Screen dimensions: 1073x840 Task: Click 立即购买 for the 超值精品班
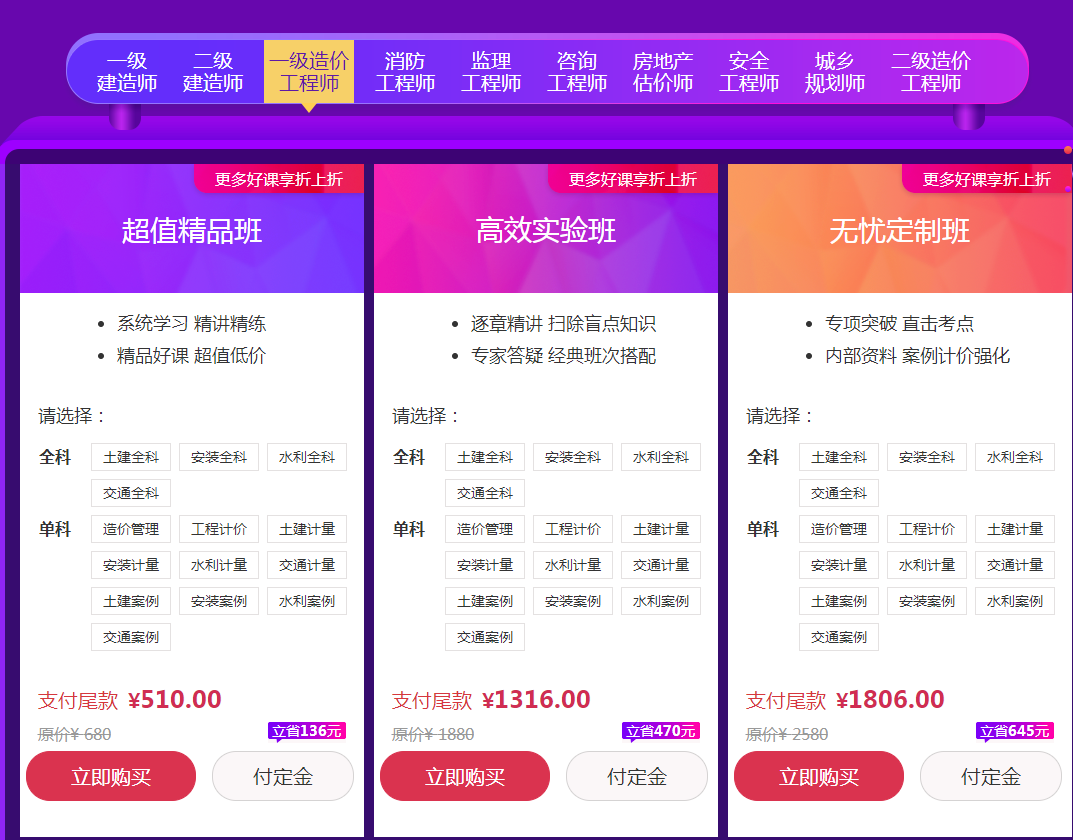tap(111, 776)
